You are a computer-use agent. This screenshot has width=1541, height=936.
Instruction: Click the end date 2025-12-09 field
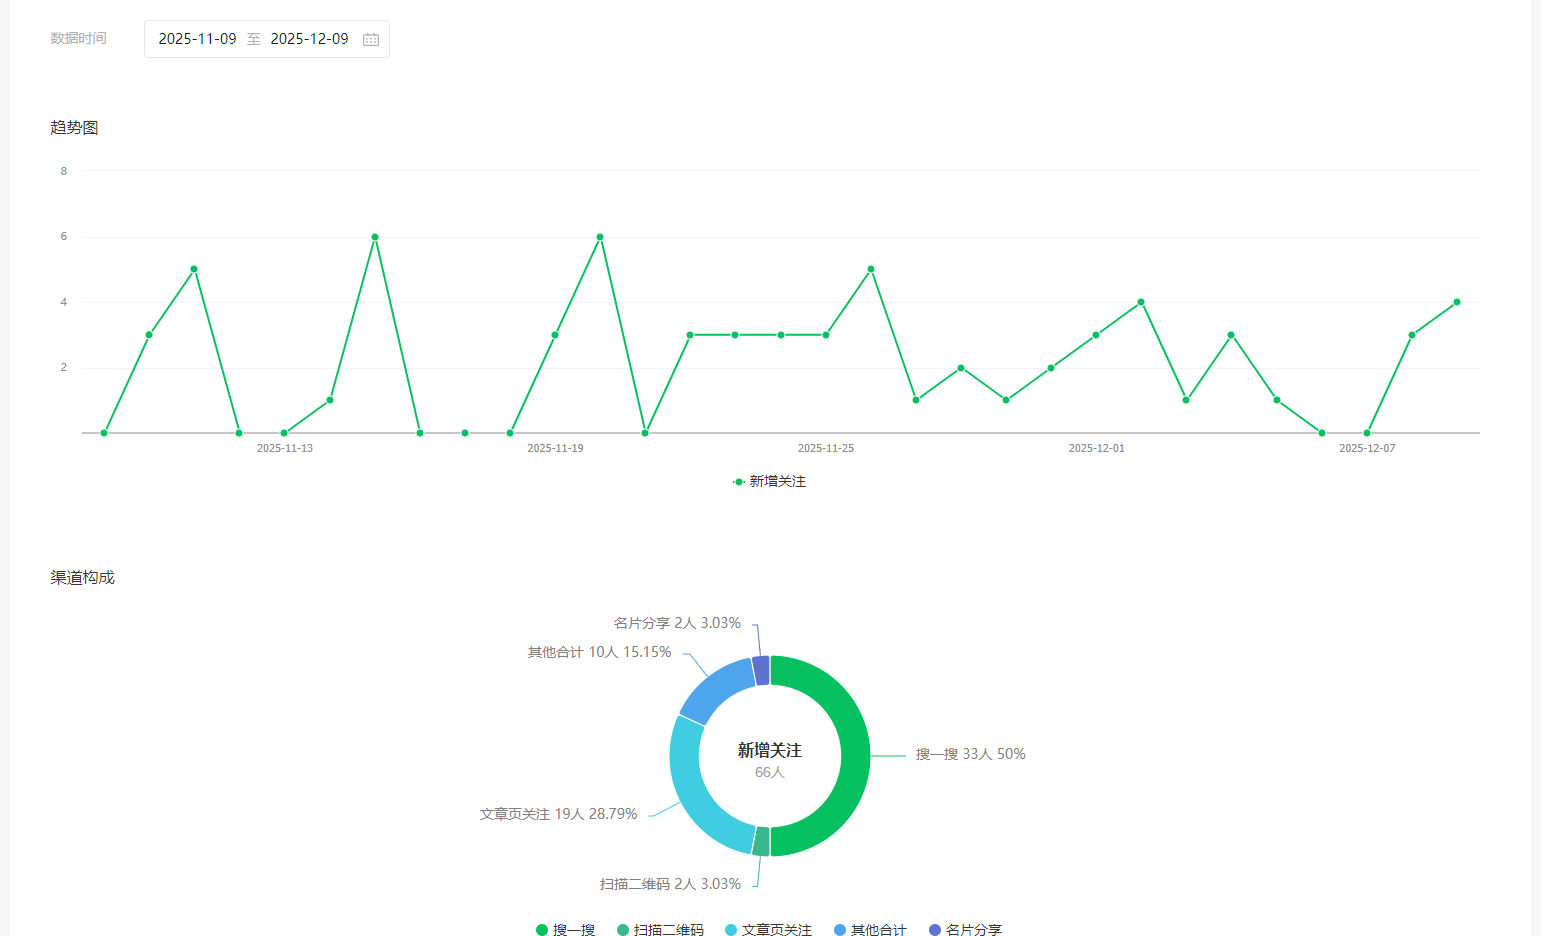click(309, 39)
